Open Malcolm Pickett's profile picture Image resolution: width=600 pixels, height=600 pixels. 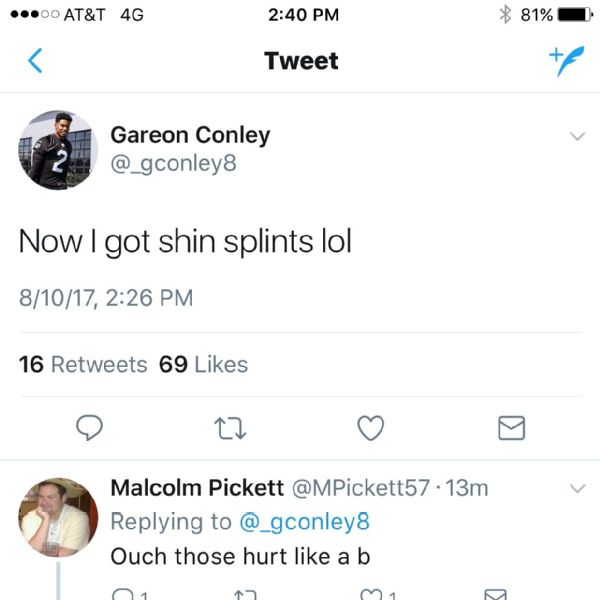click(x=58, y=516)
